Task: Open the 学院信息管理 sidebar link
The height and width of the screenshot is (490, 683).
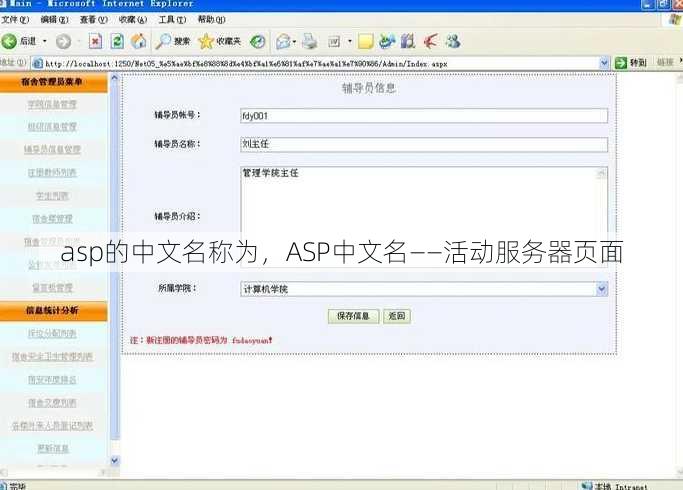Action: 52,105
